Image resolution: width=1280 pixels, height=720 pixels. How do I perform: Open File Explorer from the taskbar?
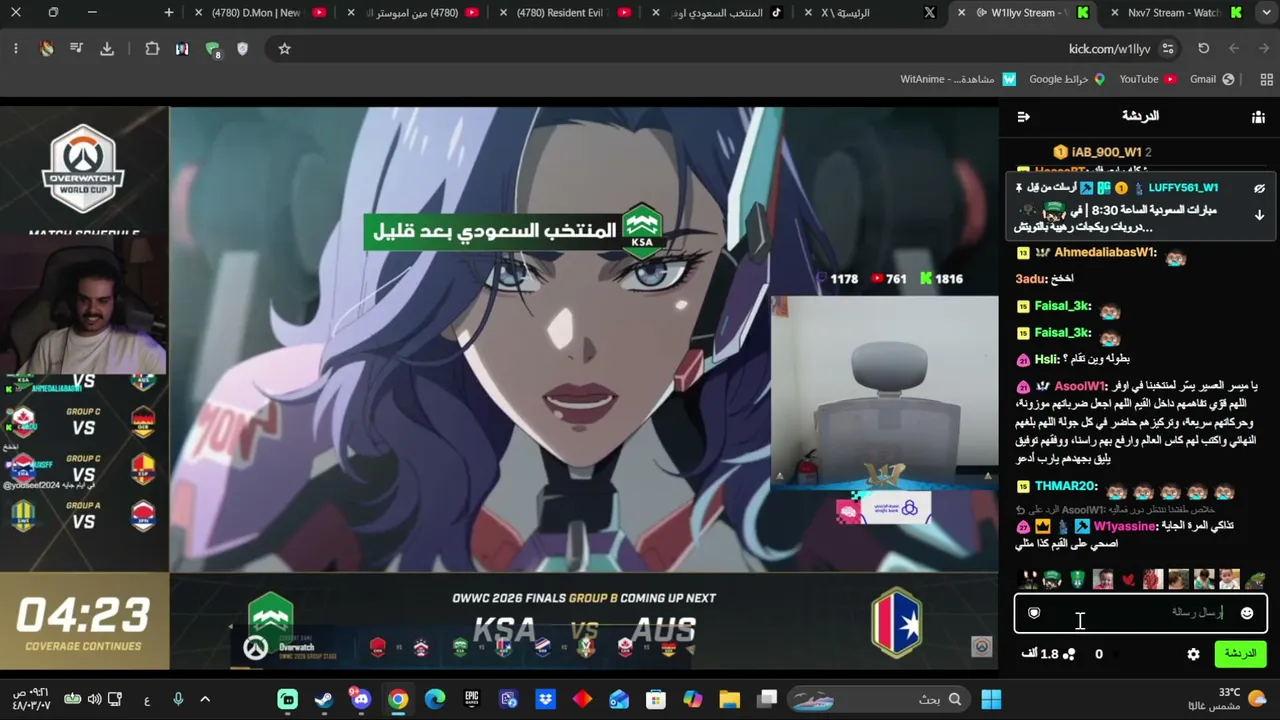[729, 699]
